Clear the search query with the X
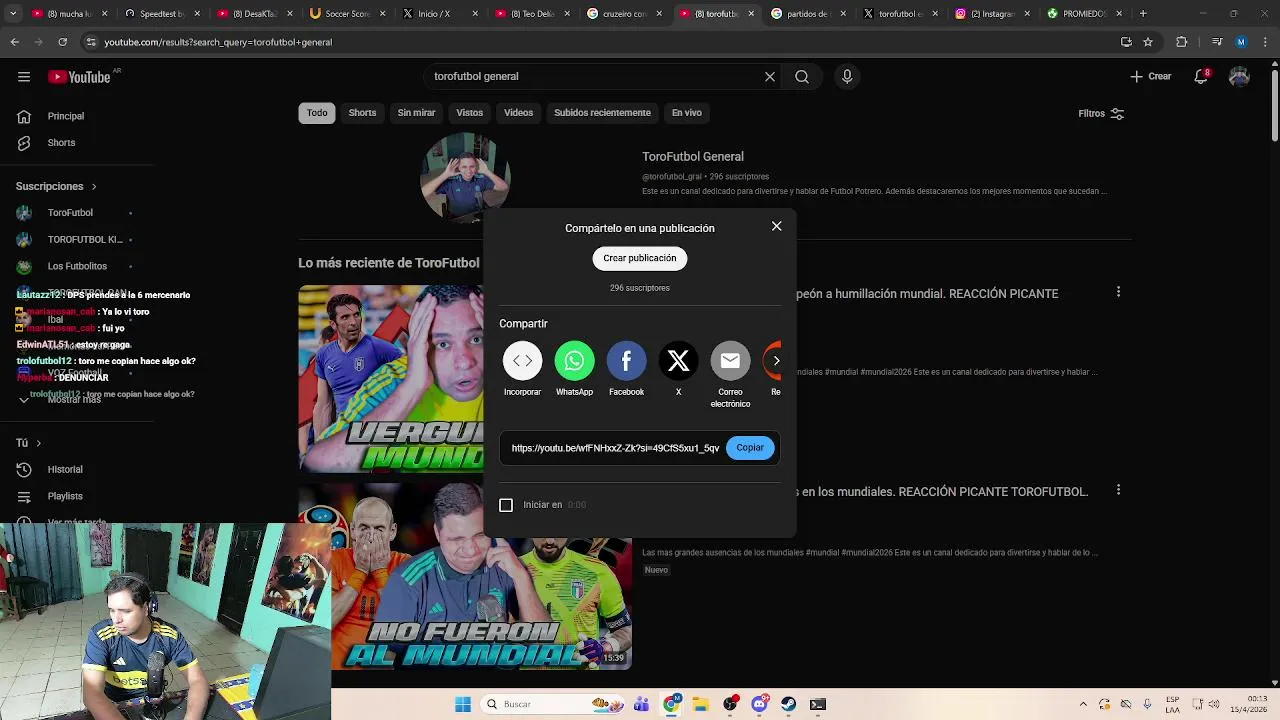 770,77
